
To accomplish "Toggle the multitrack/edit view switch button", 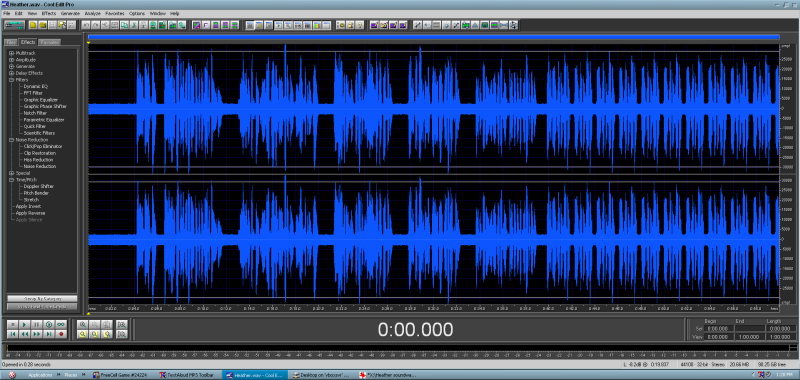I will 14,24.
